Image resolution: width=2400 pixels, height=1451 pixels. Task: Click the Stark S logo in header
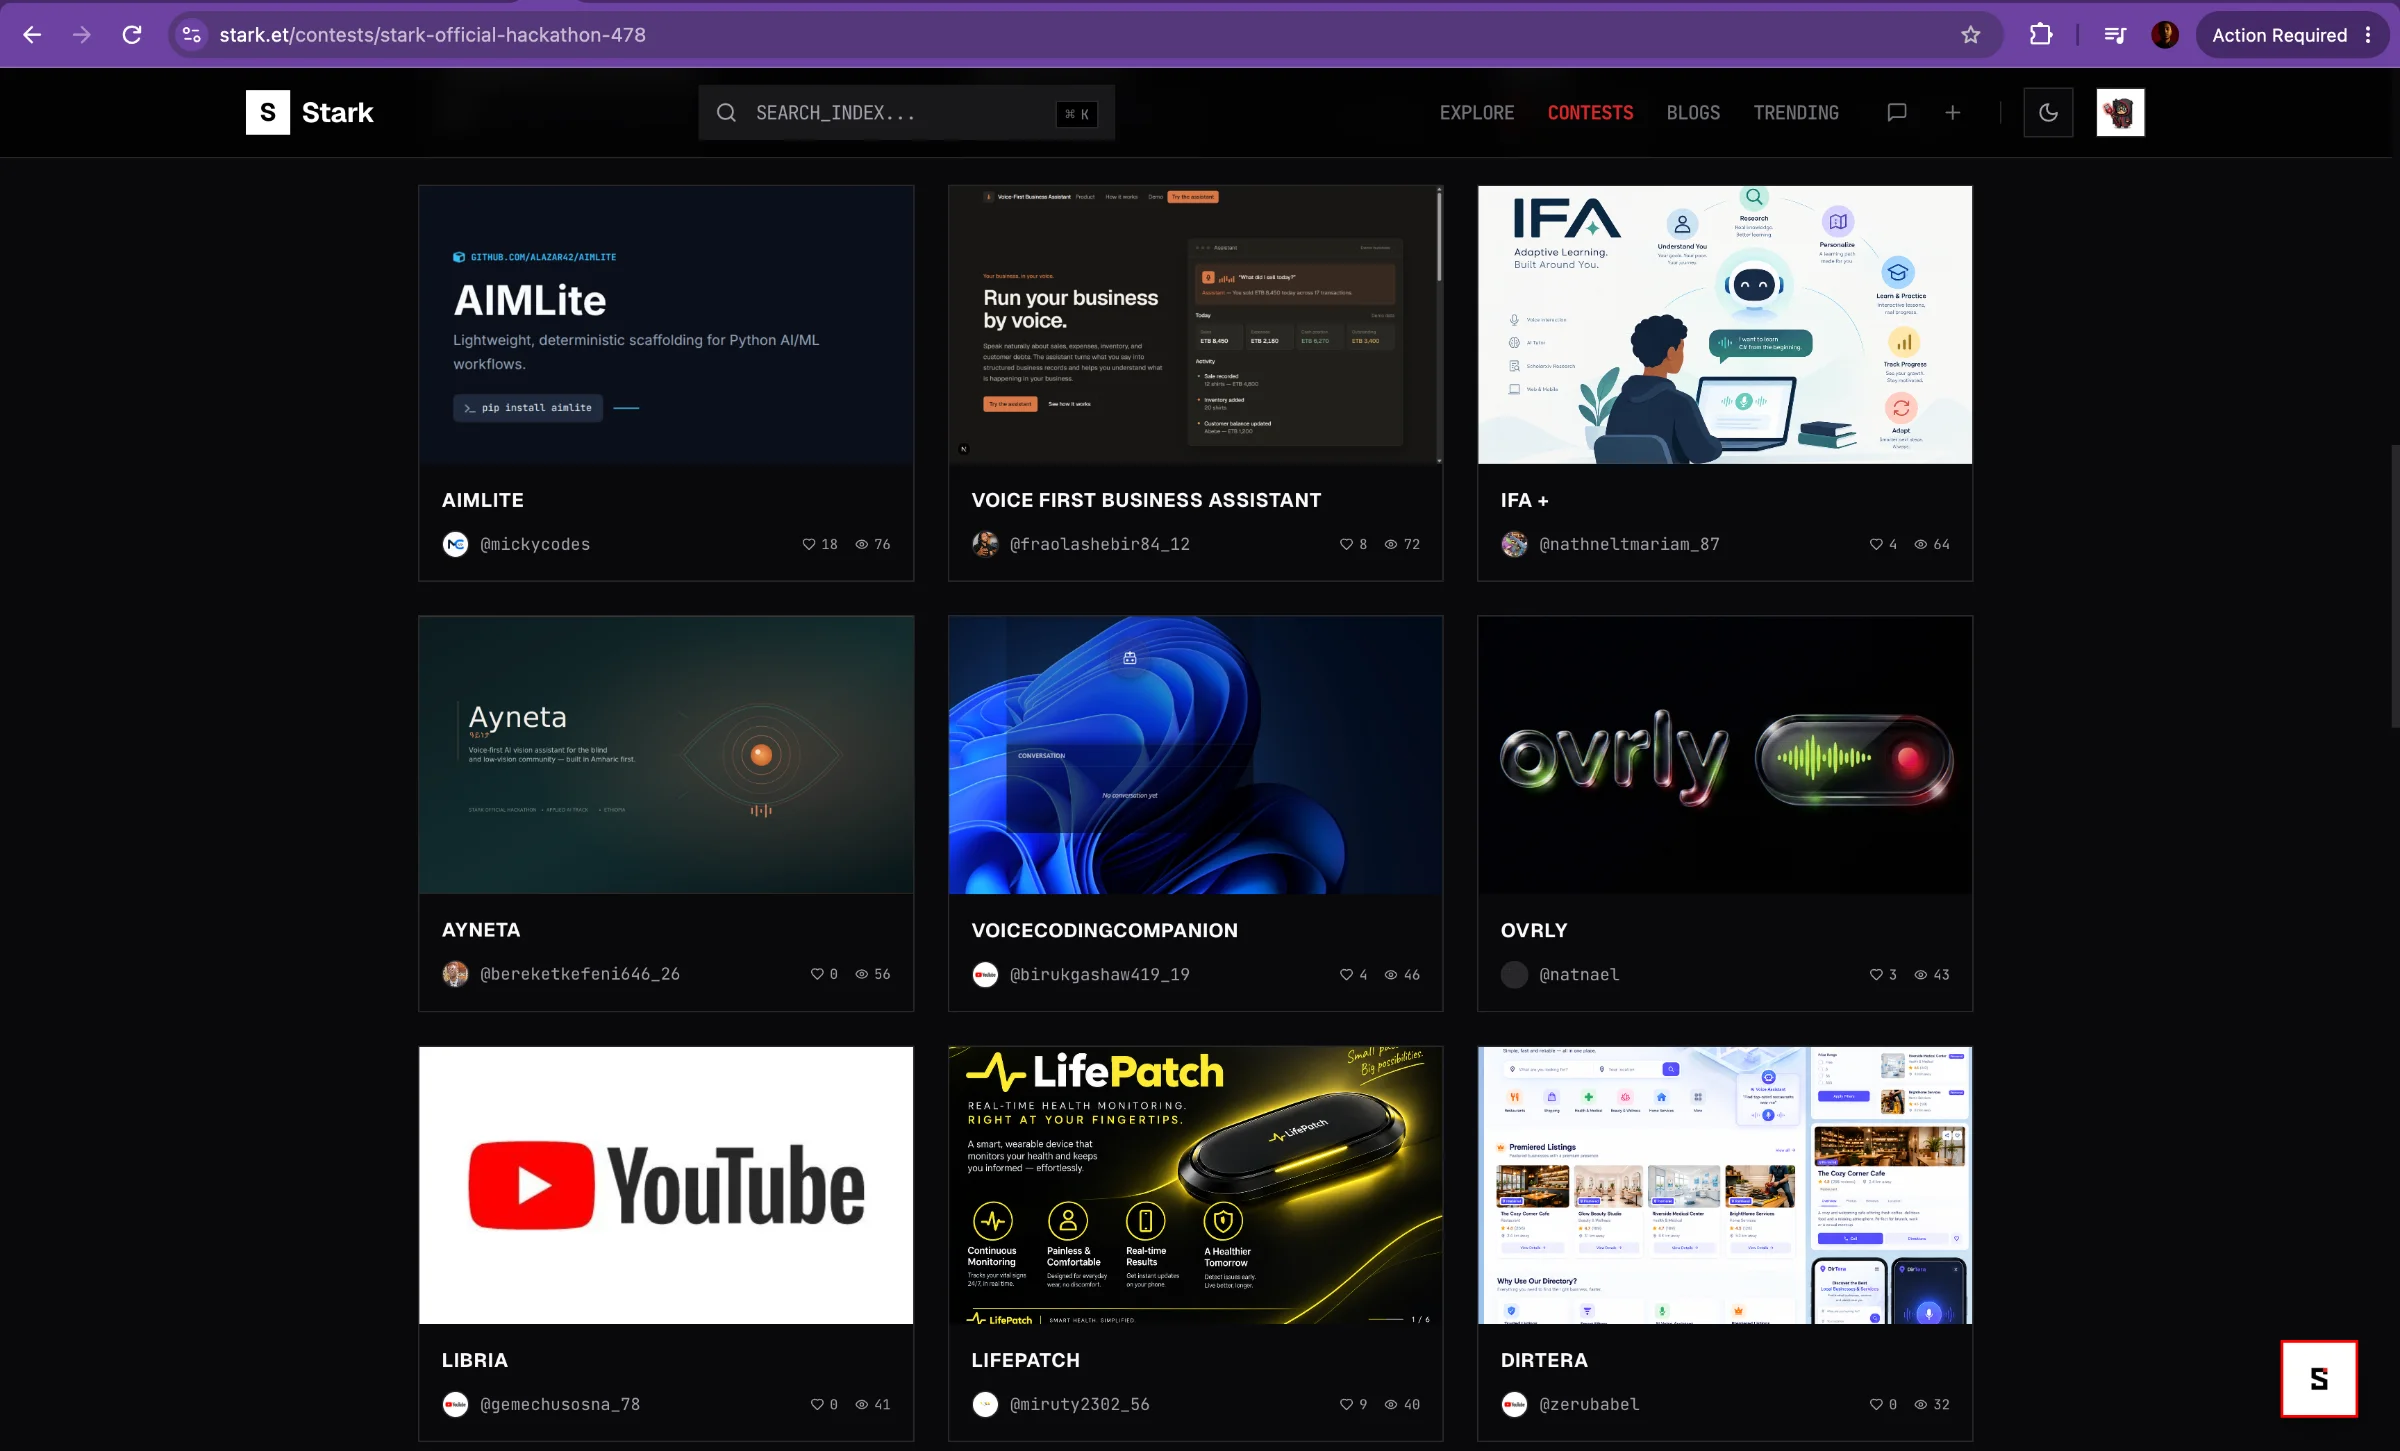(268, 112)
